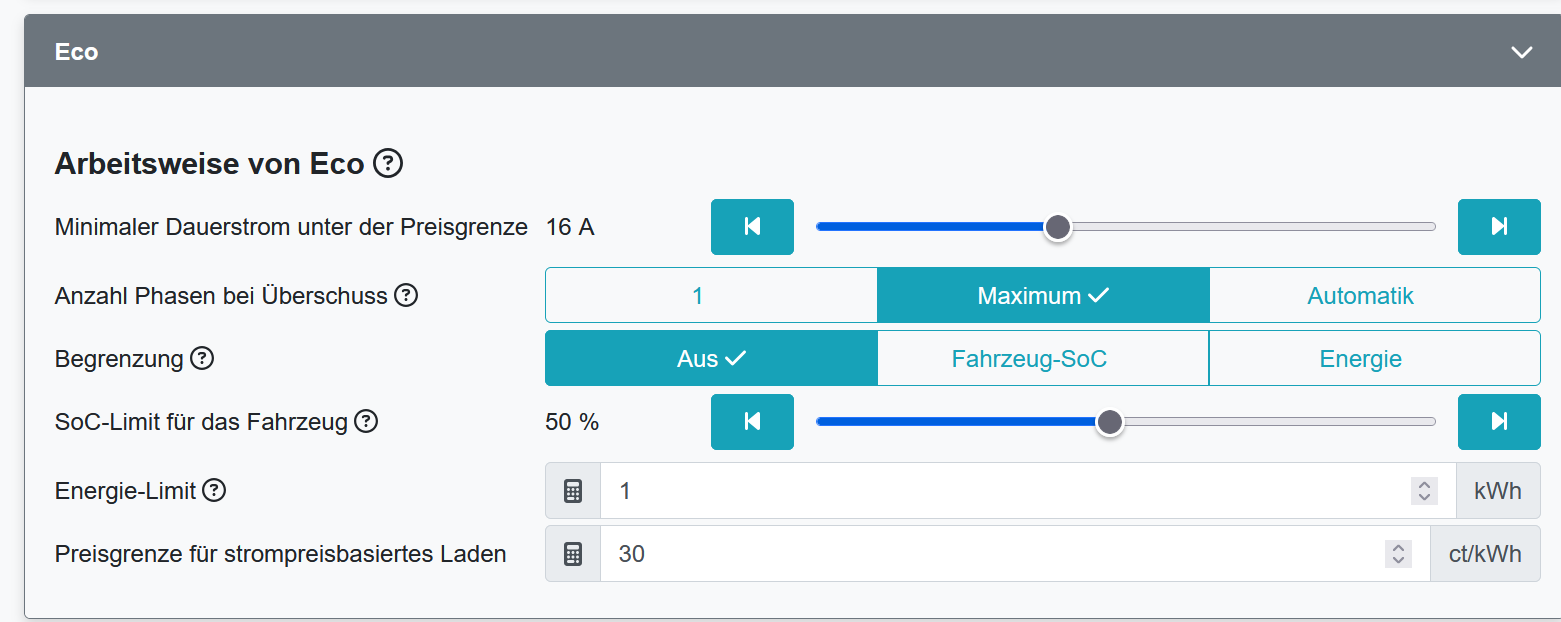This screenshot has height=622, width=1561.
Task: Show help tooltip for Begrenzung
Action: [202, 358]
